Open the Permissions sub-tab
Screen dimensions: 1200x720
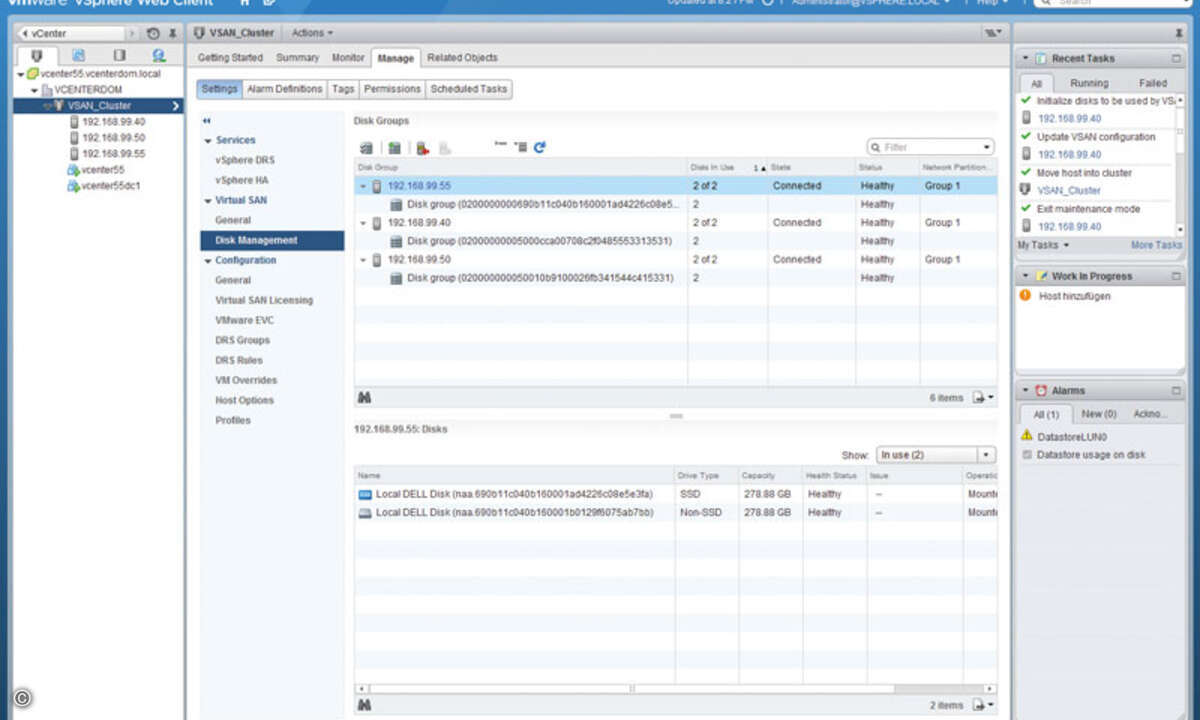(x=392, y=89)
